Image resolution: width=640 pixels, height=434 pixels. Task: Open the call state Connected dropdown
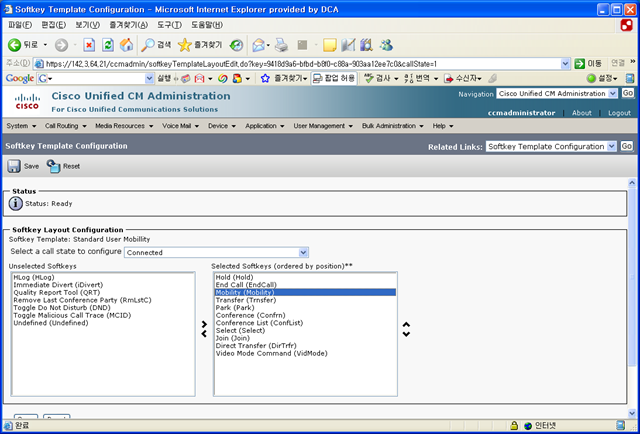(x=216, y=252)
